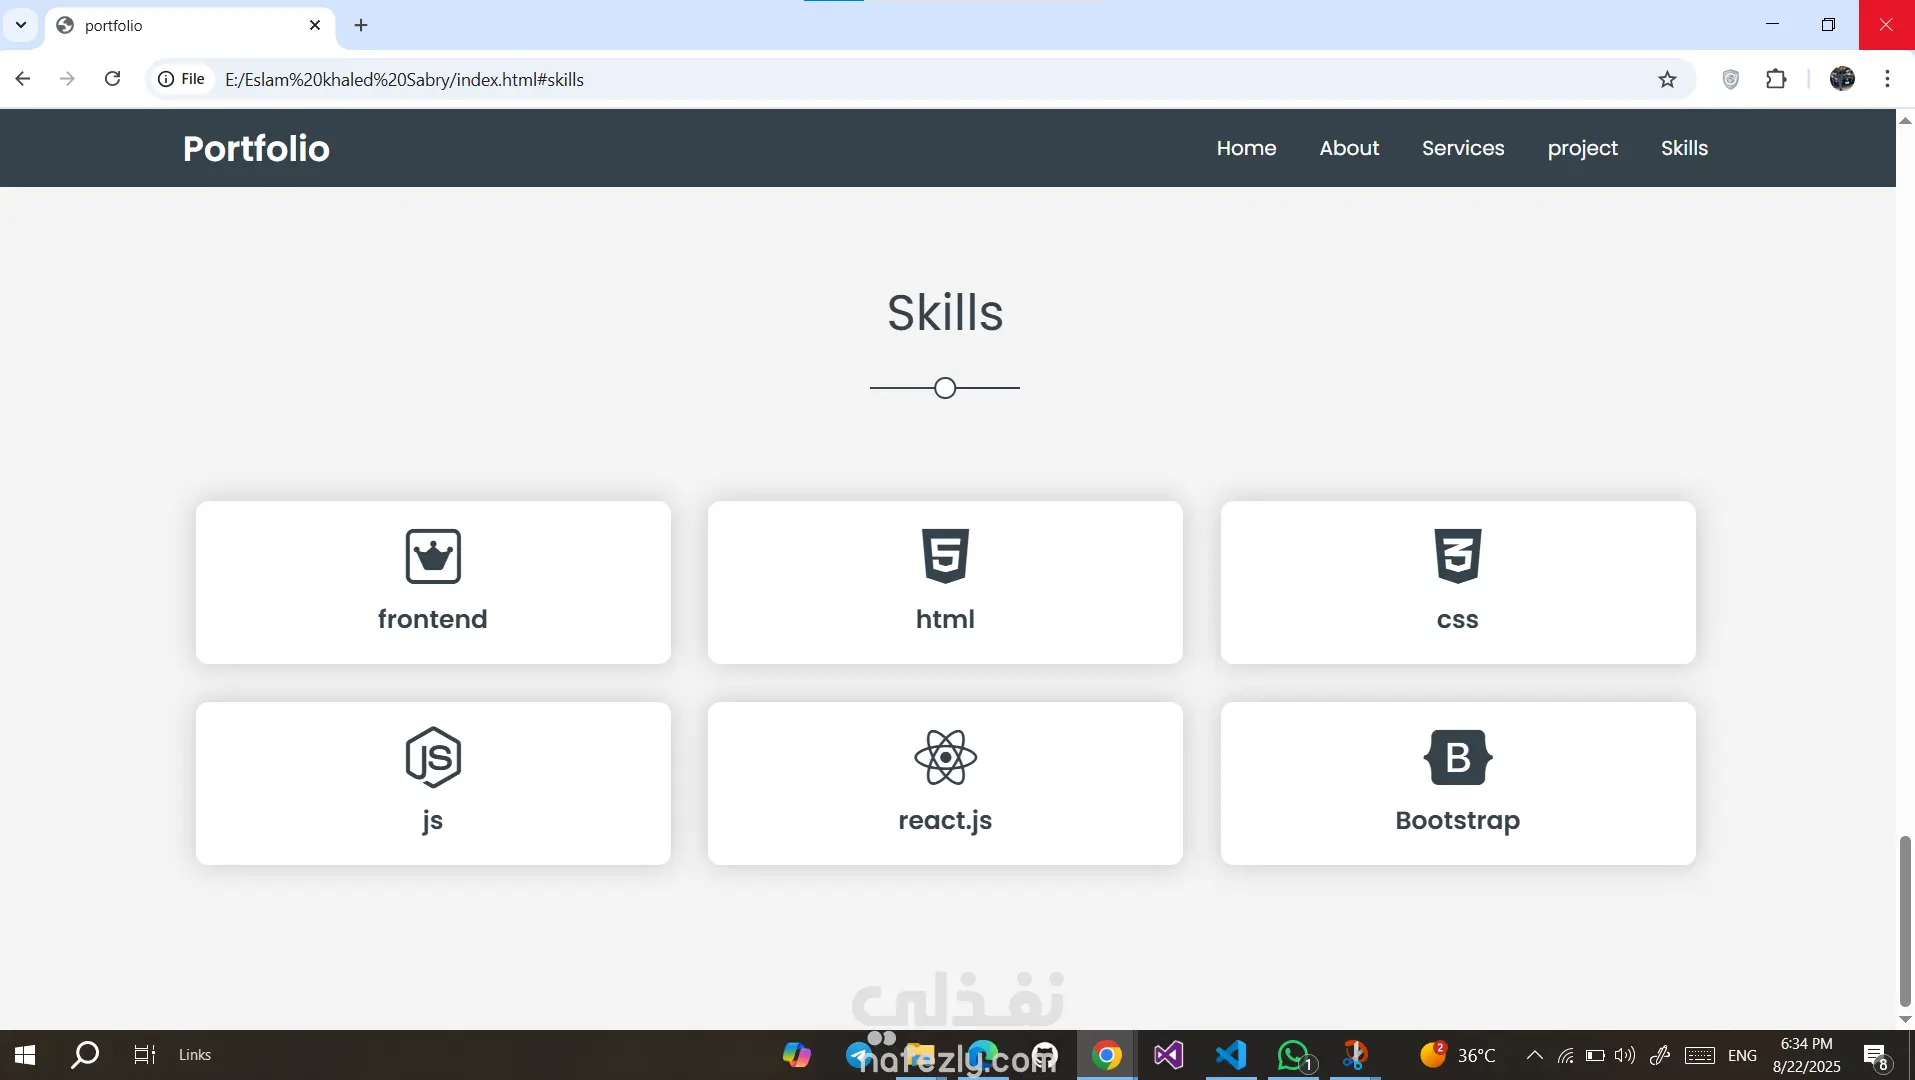Image resolution: width=1915 pixels, height=1080 pixels.
Task: Open the Services nav link
Action: coord(1463,148)
